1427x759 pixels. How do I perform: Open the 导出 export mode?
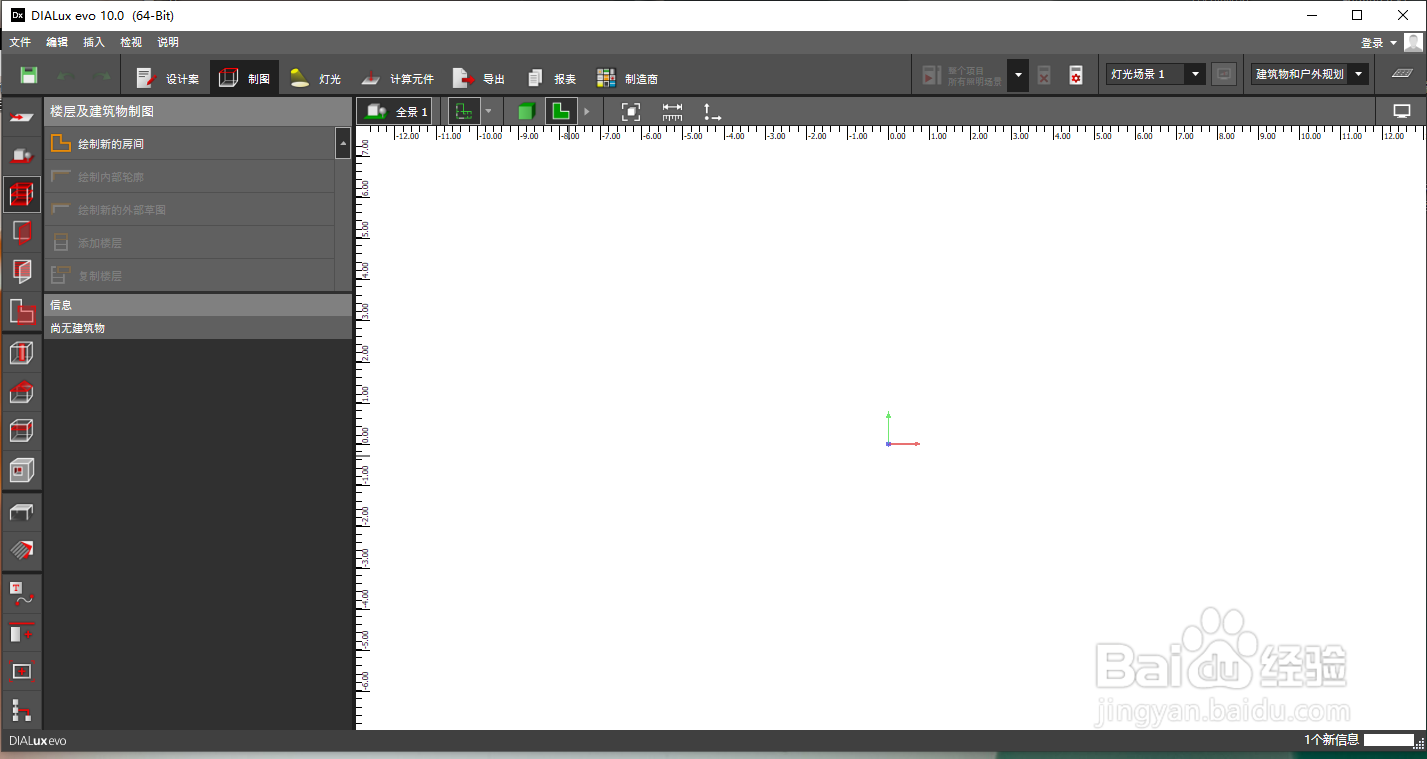click(x=478, y=78)
